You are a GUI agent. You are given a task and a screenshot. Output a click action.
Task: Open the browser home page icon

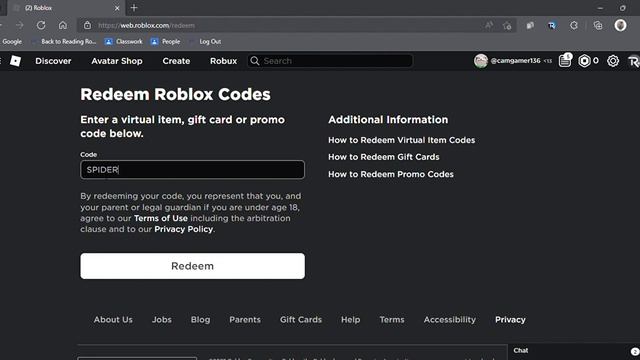click(63, 25)
